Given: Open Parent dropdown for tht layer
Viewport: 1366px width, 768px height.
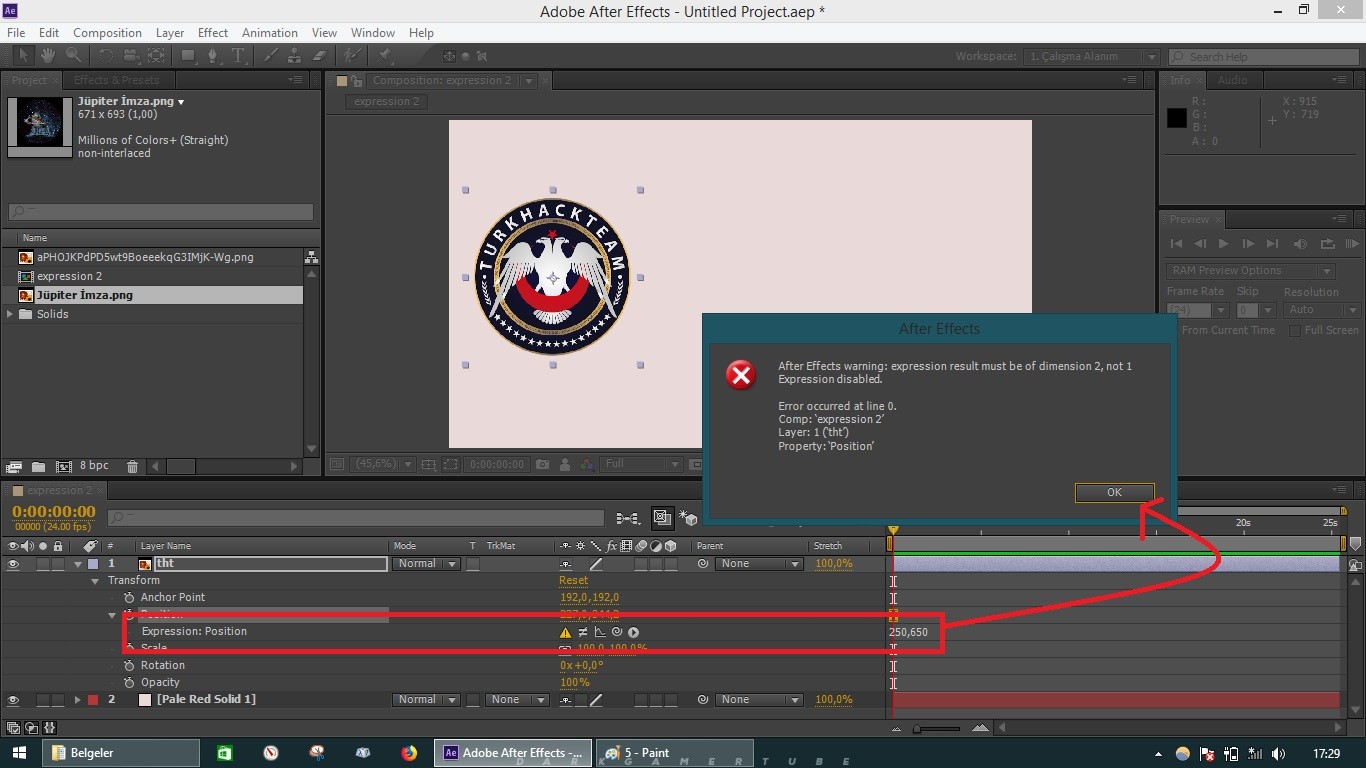Looking at the screenshot, I should click(x=759, y=564).
